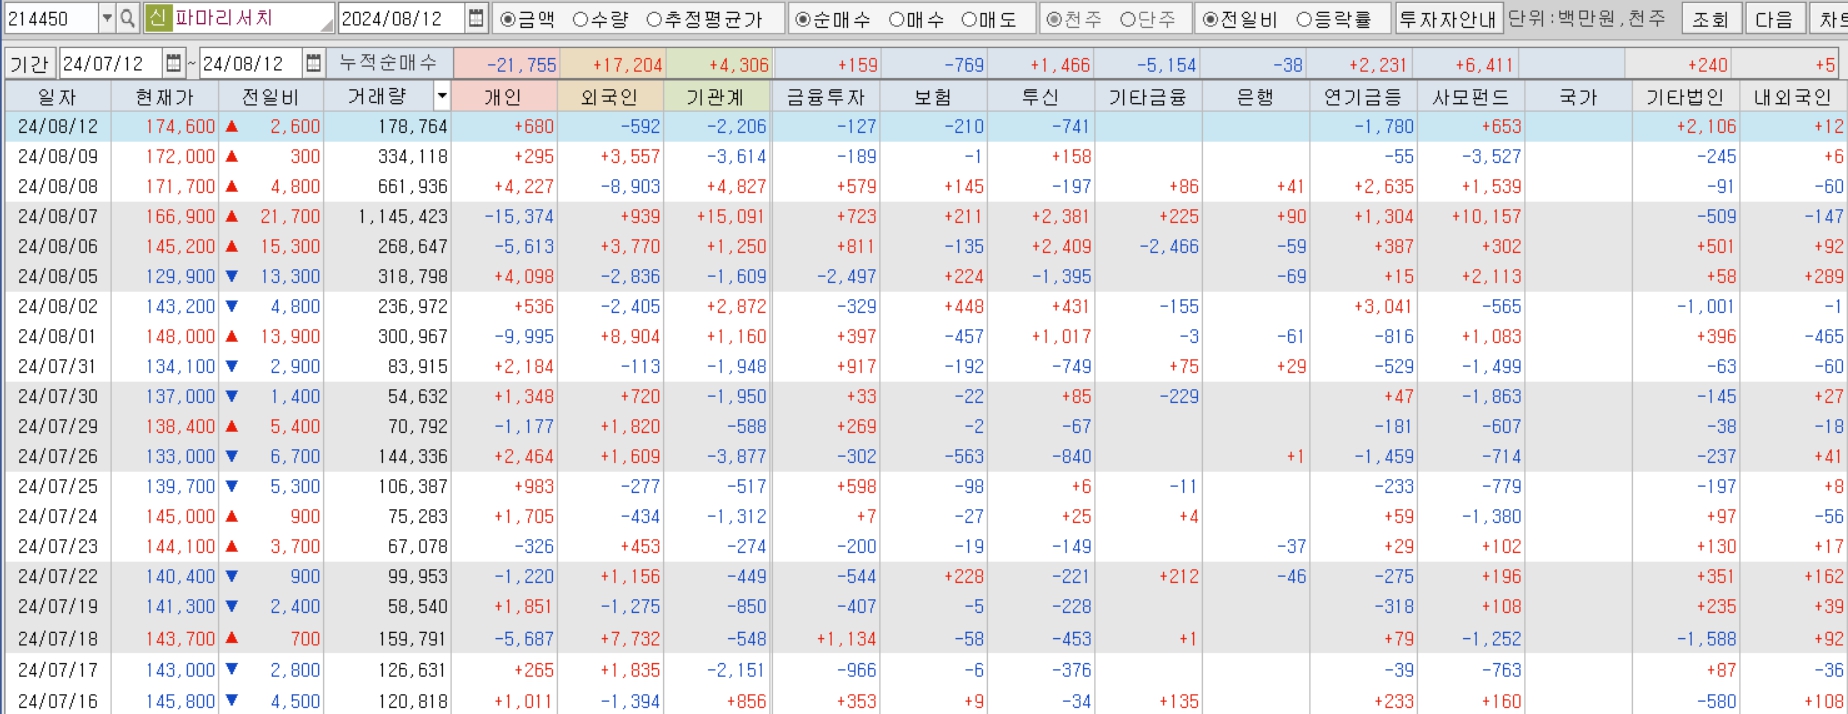
Task: Click the 사모펀드 column header
Action: pyautogui.click(x=1470, y=97)
